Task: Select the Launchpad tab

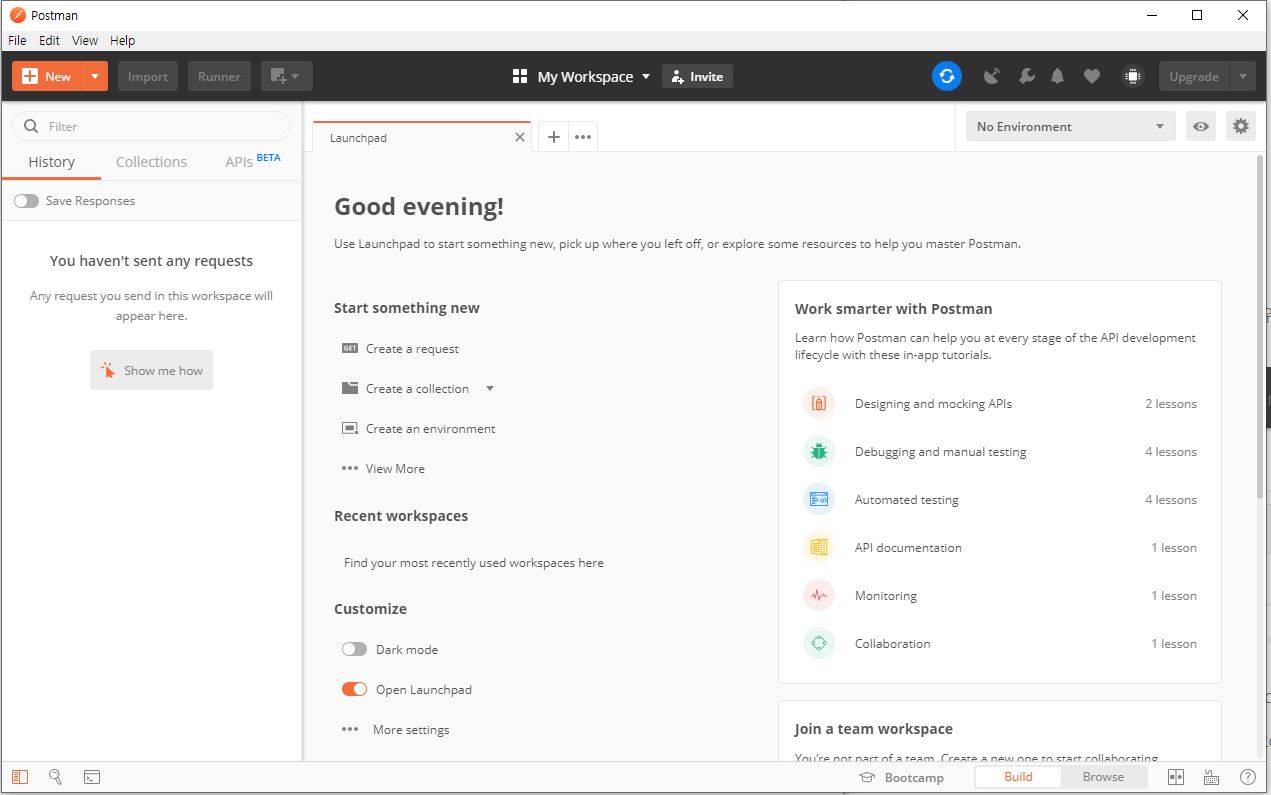Action: (420, 137)
